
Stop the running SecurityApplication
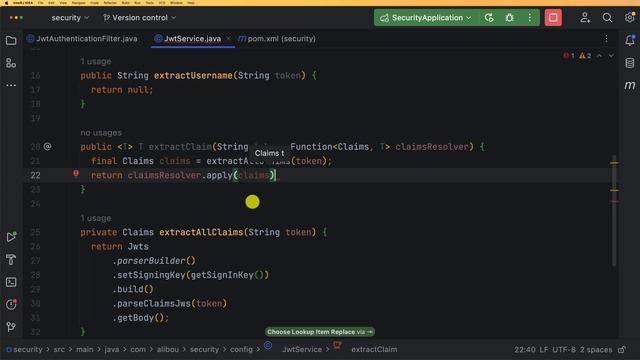(x=553, y=18)
